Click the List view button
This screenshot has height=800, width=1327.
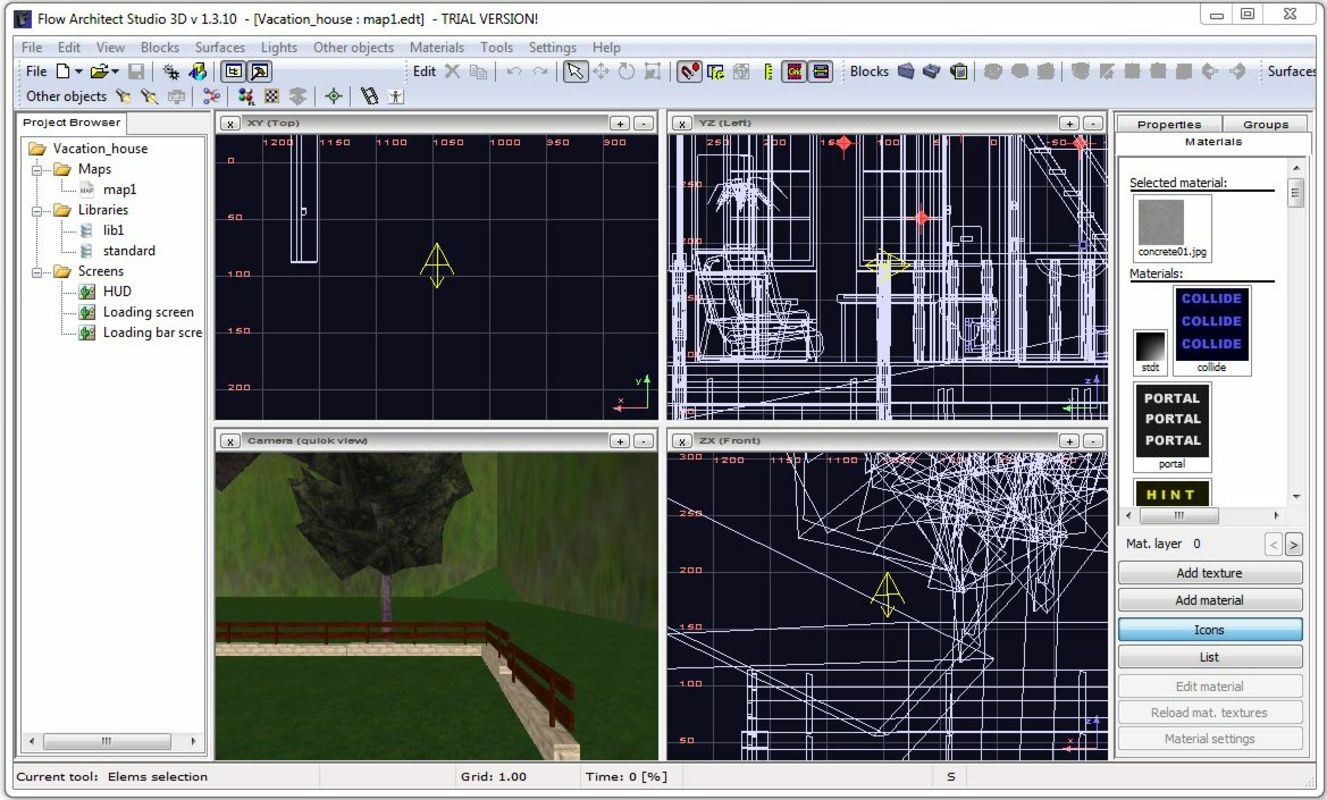(x=1210, y=657)
